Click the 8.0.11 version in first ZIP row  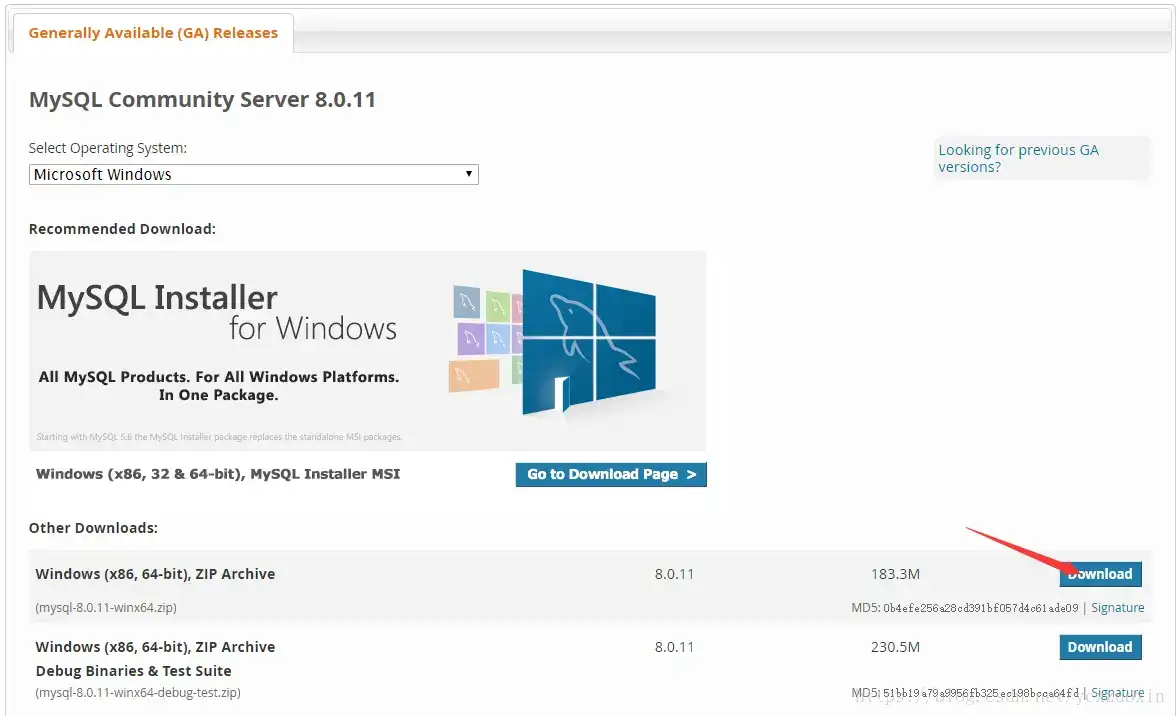674,574
